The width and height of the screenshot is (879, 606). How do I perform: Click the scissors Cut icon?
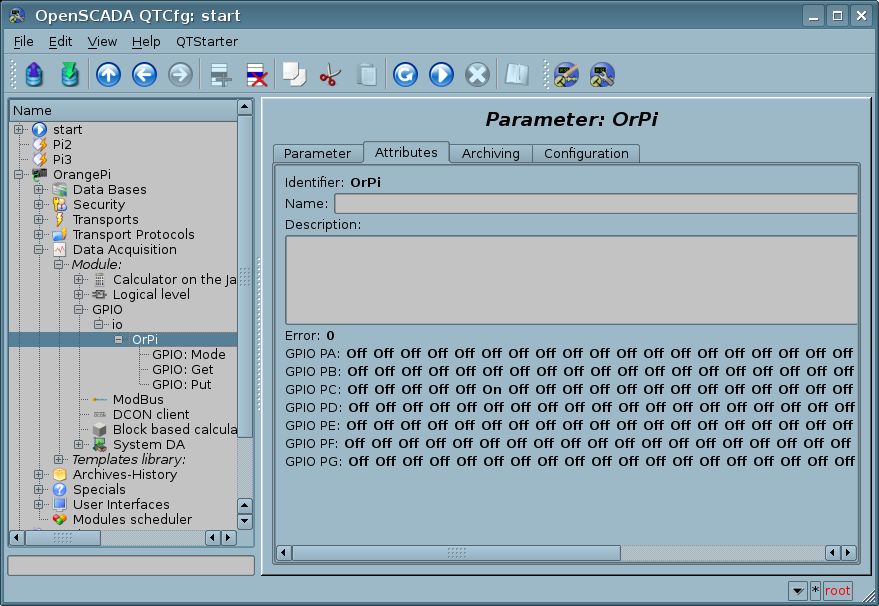click(329, 75)
